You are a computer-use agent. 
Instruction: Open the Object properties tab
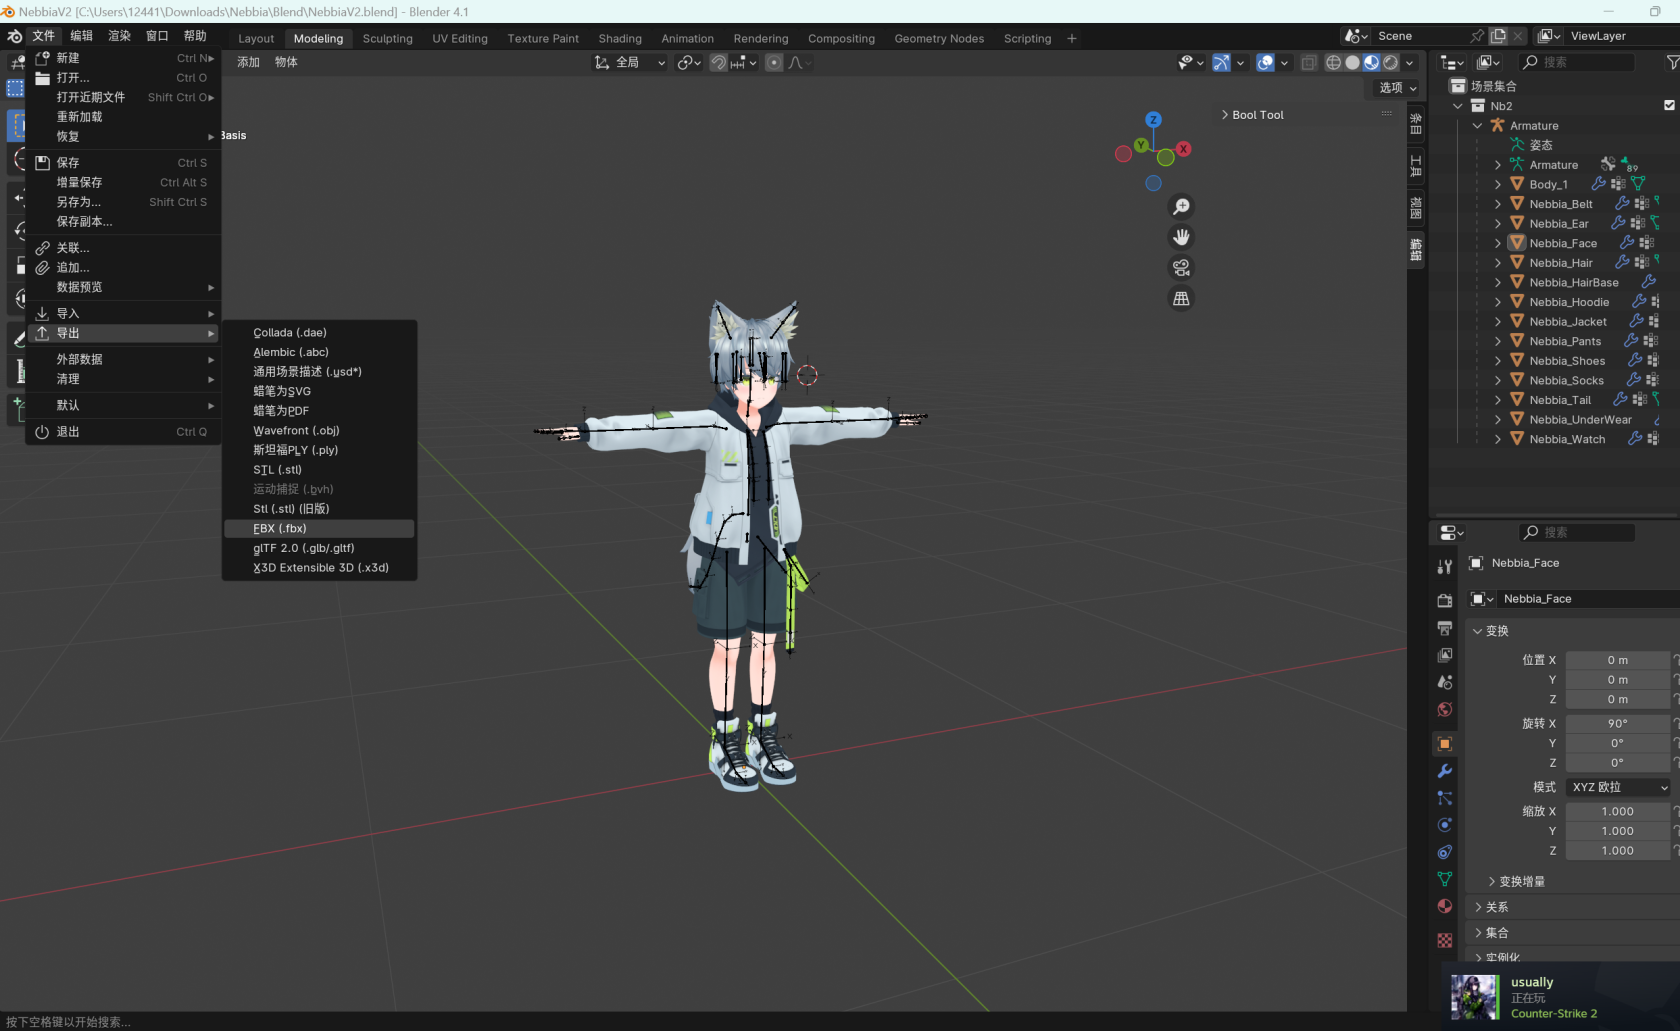pyautogui.click(x=1445, y=744)
